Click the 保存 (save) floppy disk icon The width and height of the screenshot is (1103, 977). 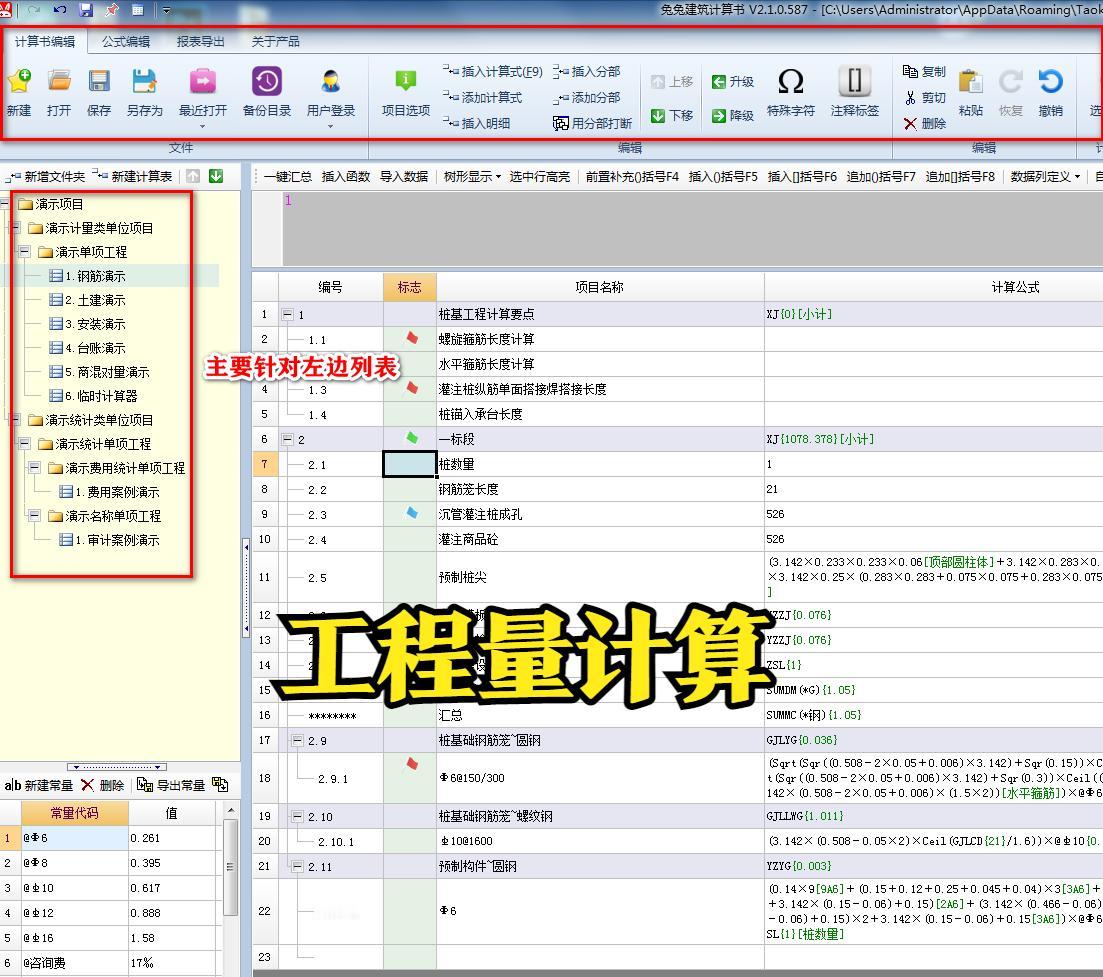[x=99, y=83]
